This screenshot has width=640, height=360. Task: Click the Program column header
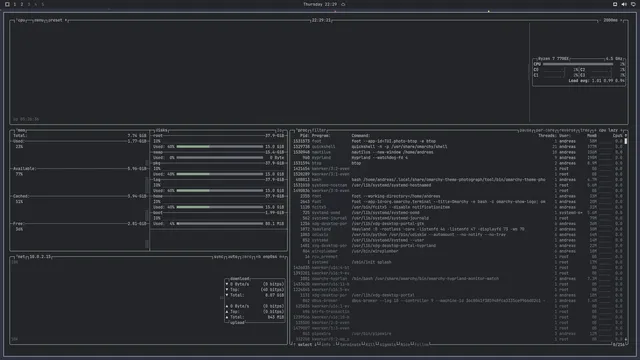[321, 136]
